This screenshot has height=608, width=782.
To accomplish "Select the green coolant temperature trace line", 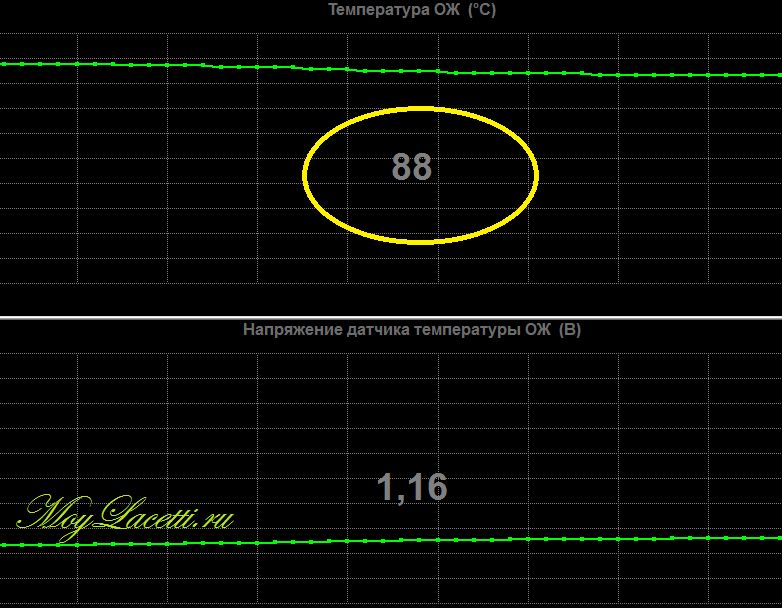I will 391,70.
